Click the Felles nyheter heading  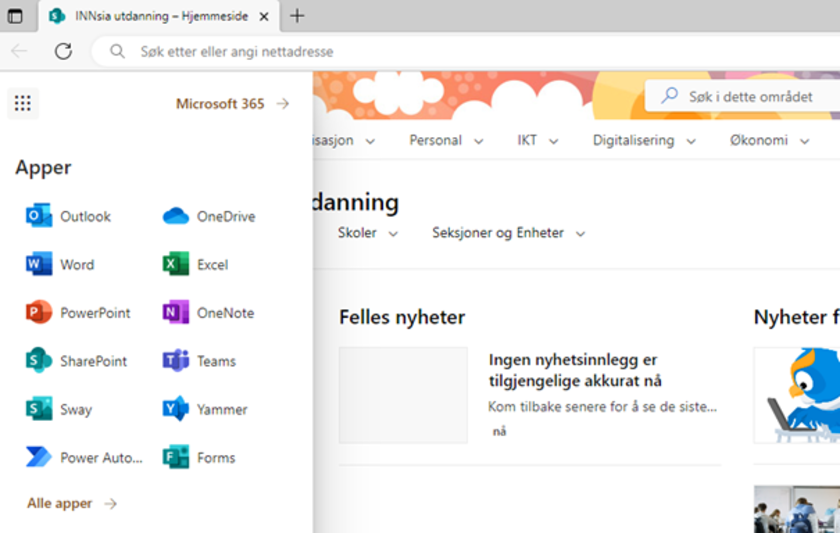pyautogui.click(x=402, y=317)
